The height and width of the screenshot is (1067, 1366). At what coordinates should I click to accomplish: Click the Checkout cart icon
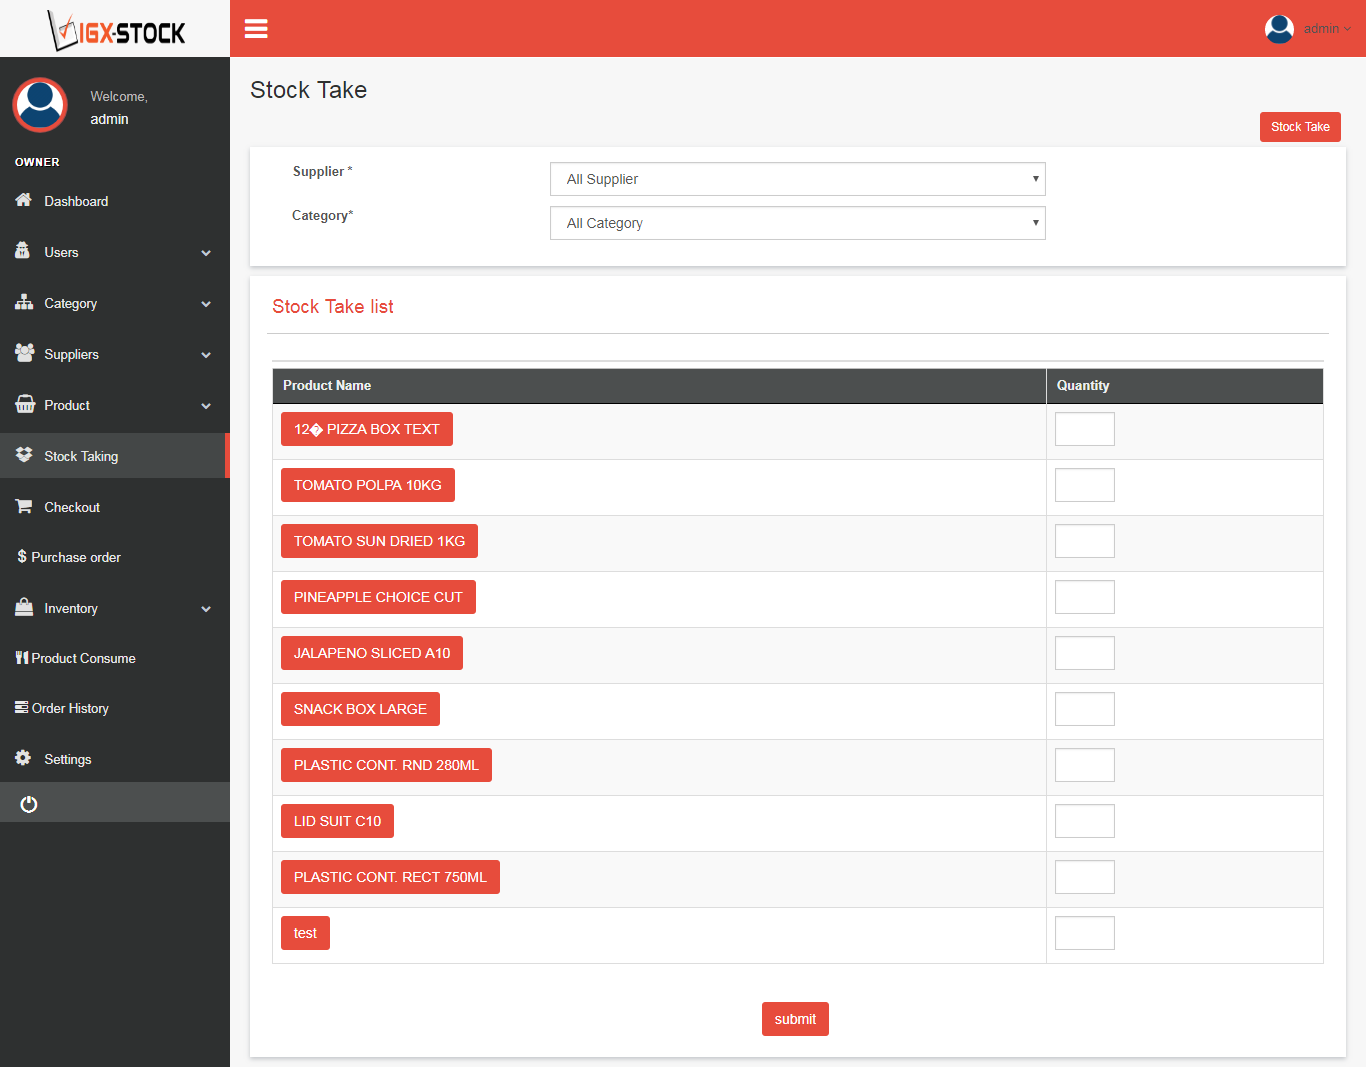pos(24,506)
